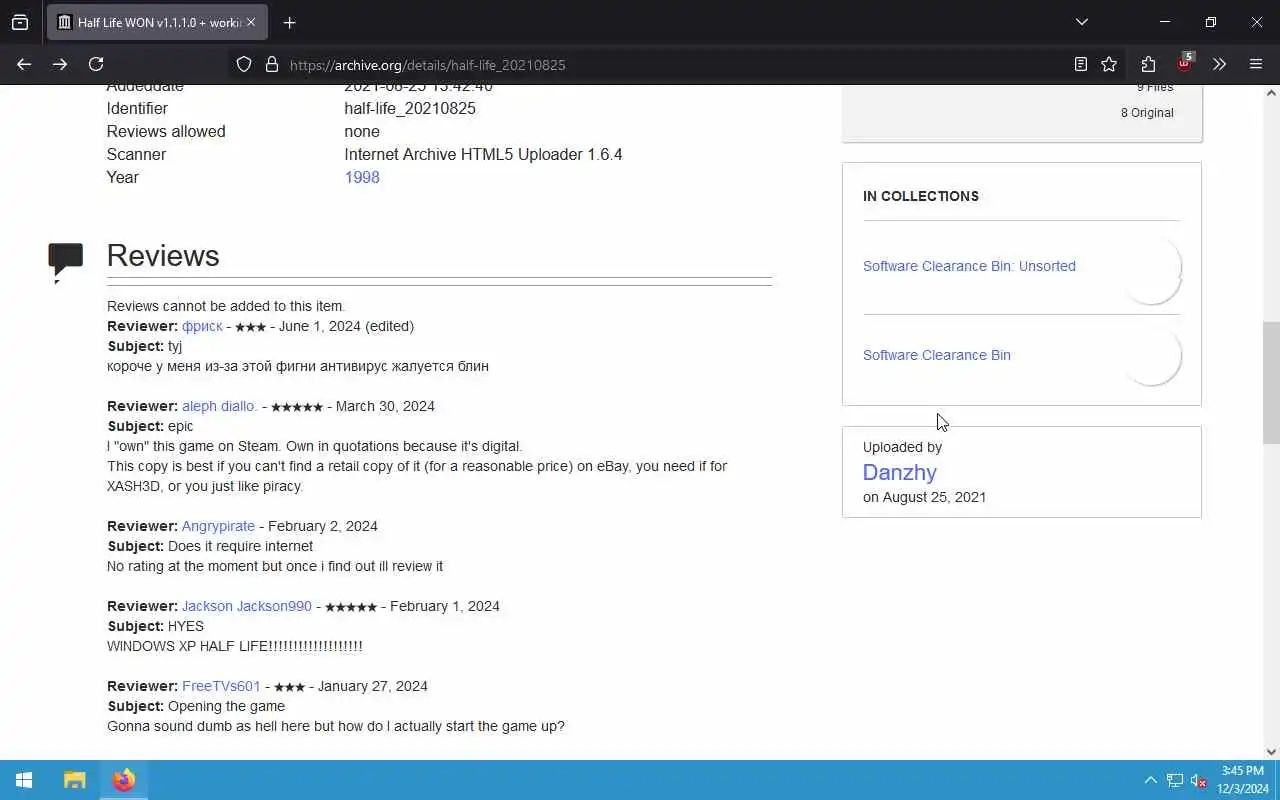Click scrollbar up arrow

click(1271, 93)
